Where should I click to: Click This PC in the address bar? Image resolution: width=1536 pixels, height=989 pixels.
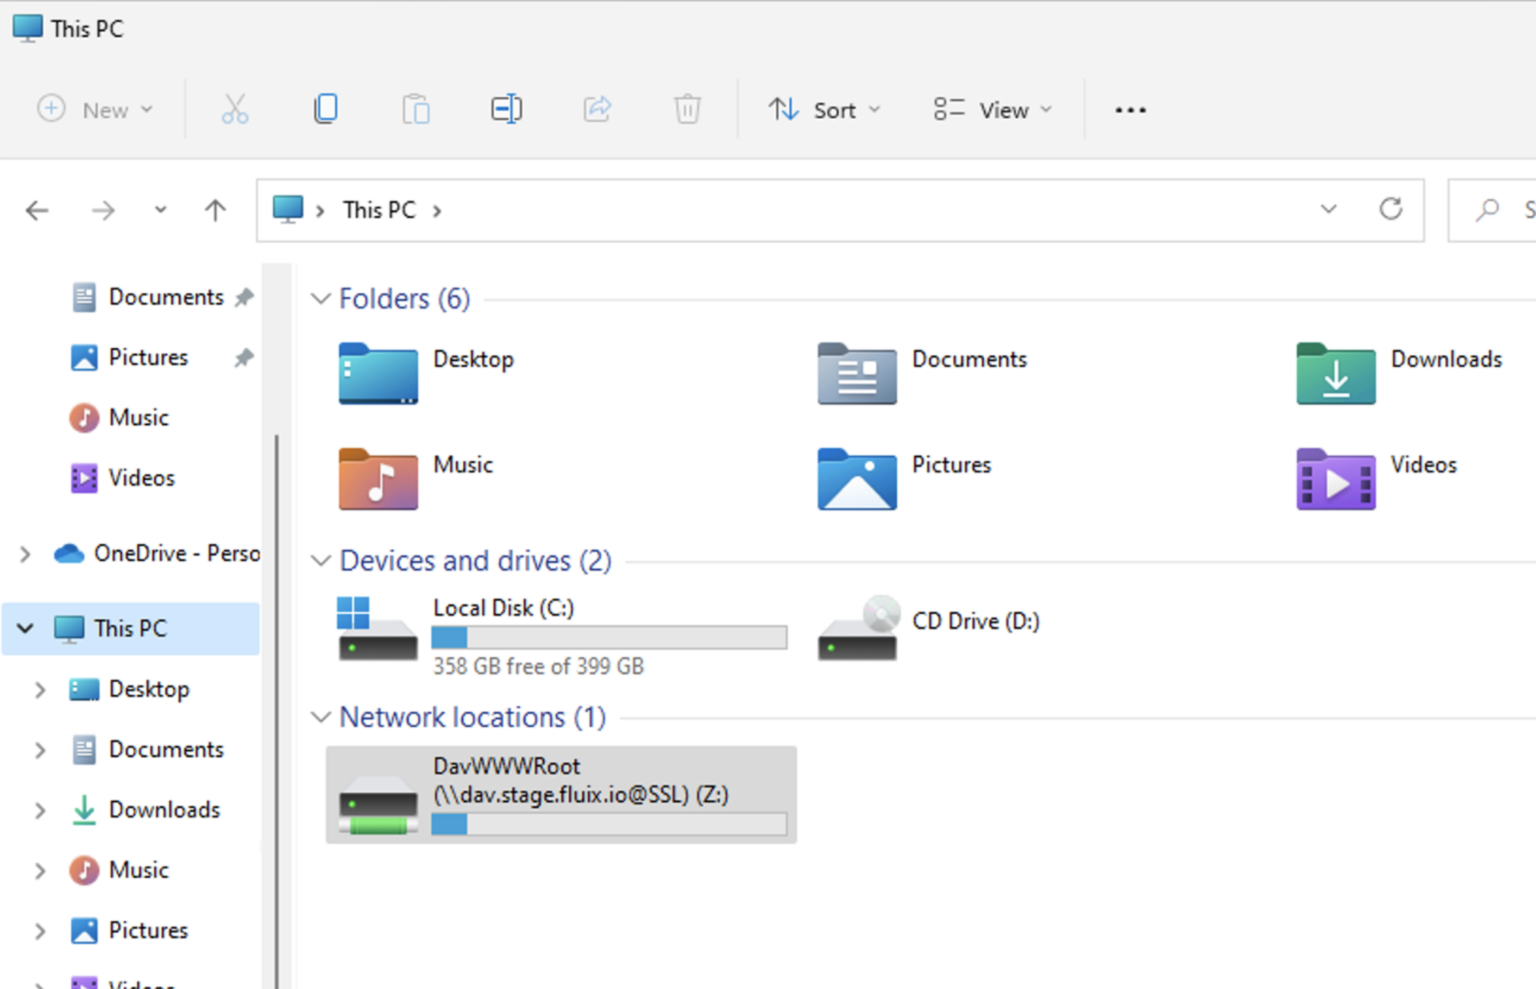click(x=379, y=210)
